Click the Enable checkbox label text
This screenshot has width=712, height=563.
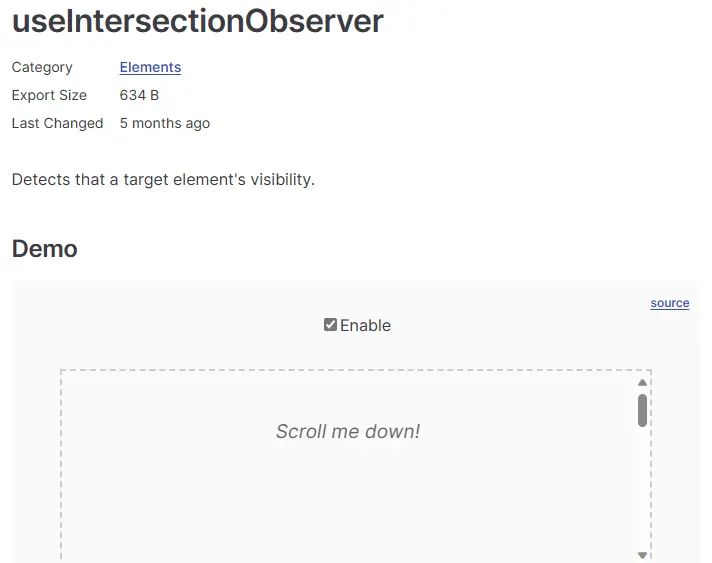366,326
